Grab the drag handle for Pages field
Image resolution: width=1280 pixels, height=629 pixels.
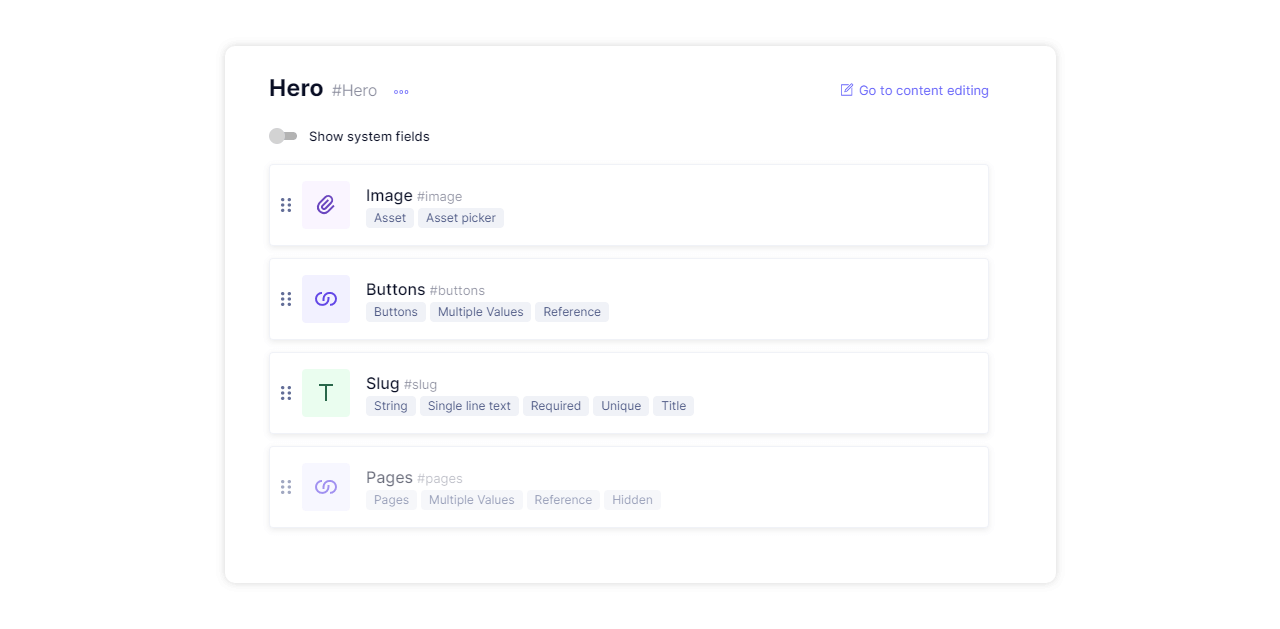point(286,487)
